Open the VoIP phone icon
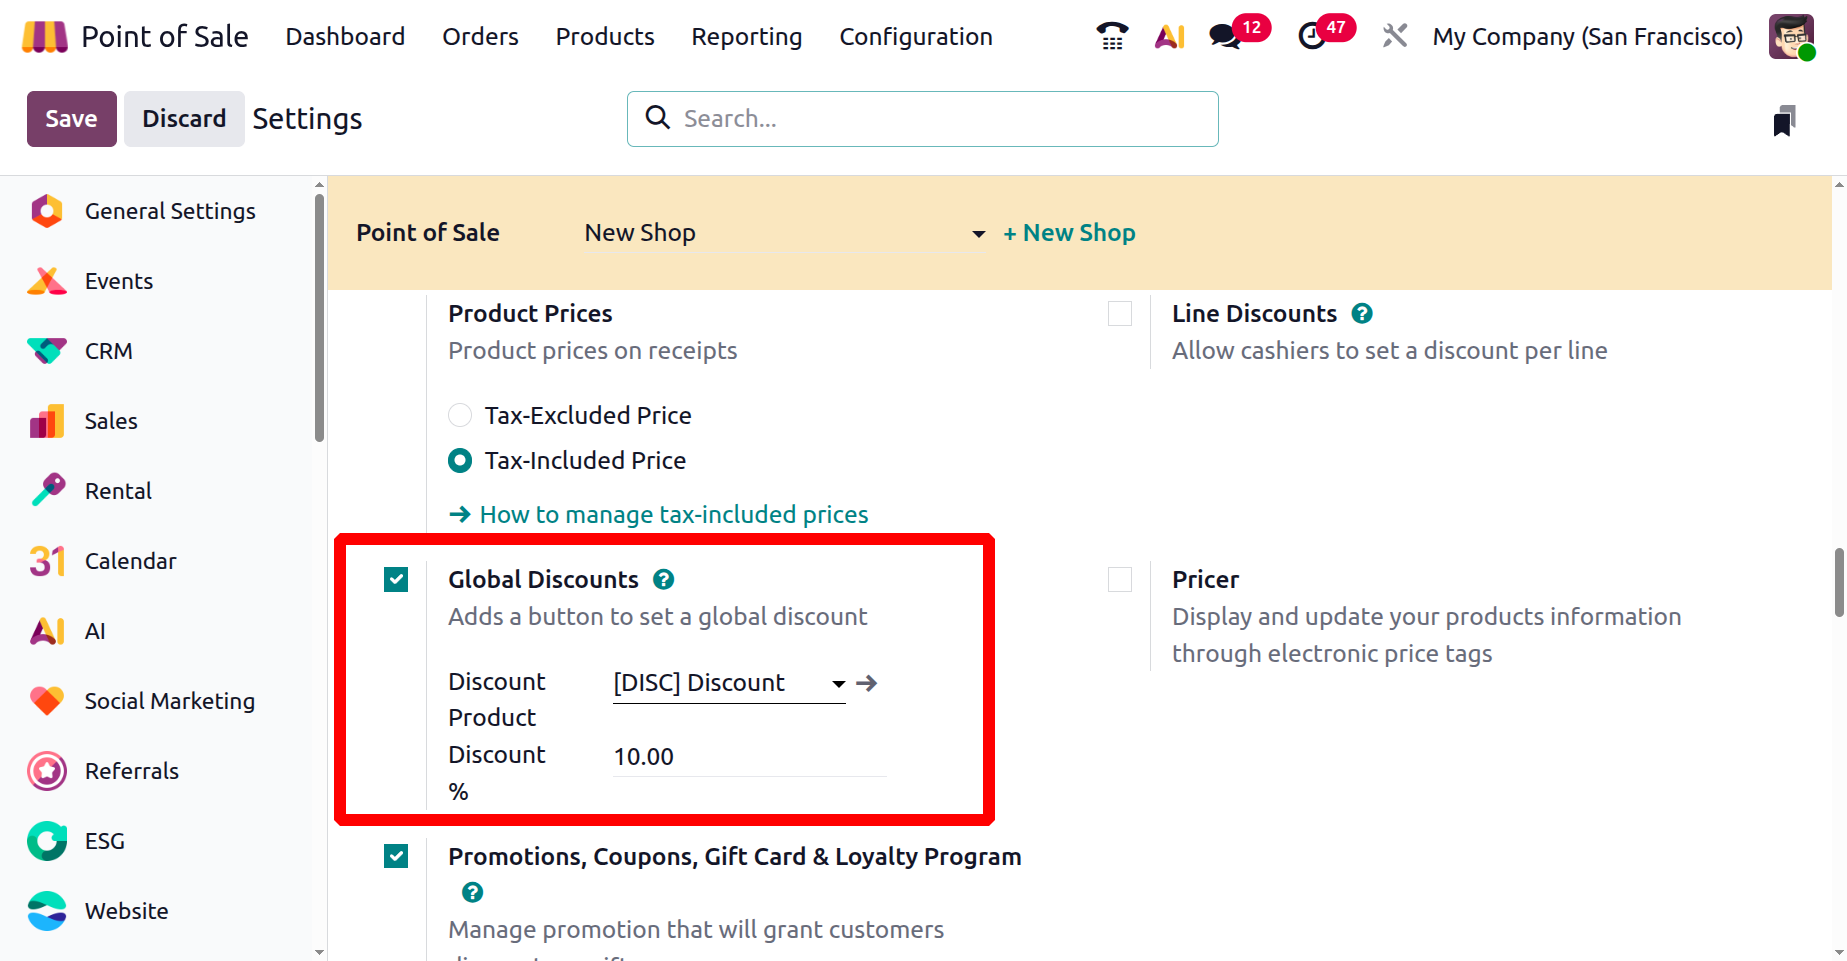This screenshot has width=1847, height=961. pos(1112,37)
